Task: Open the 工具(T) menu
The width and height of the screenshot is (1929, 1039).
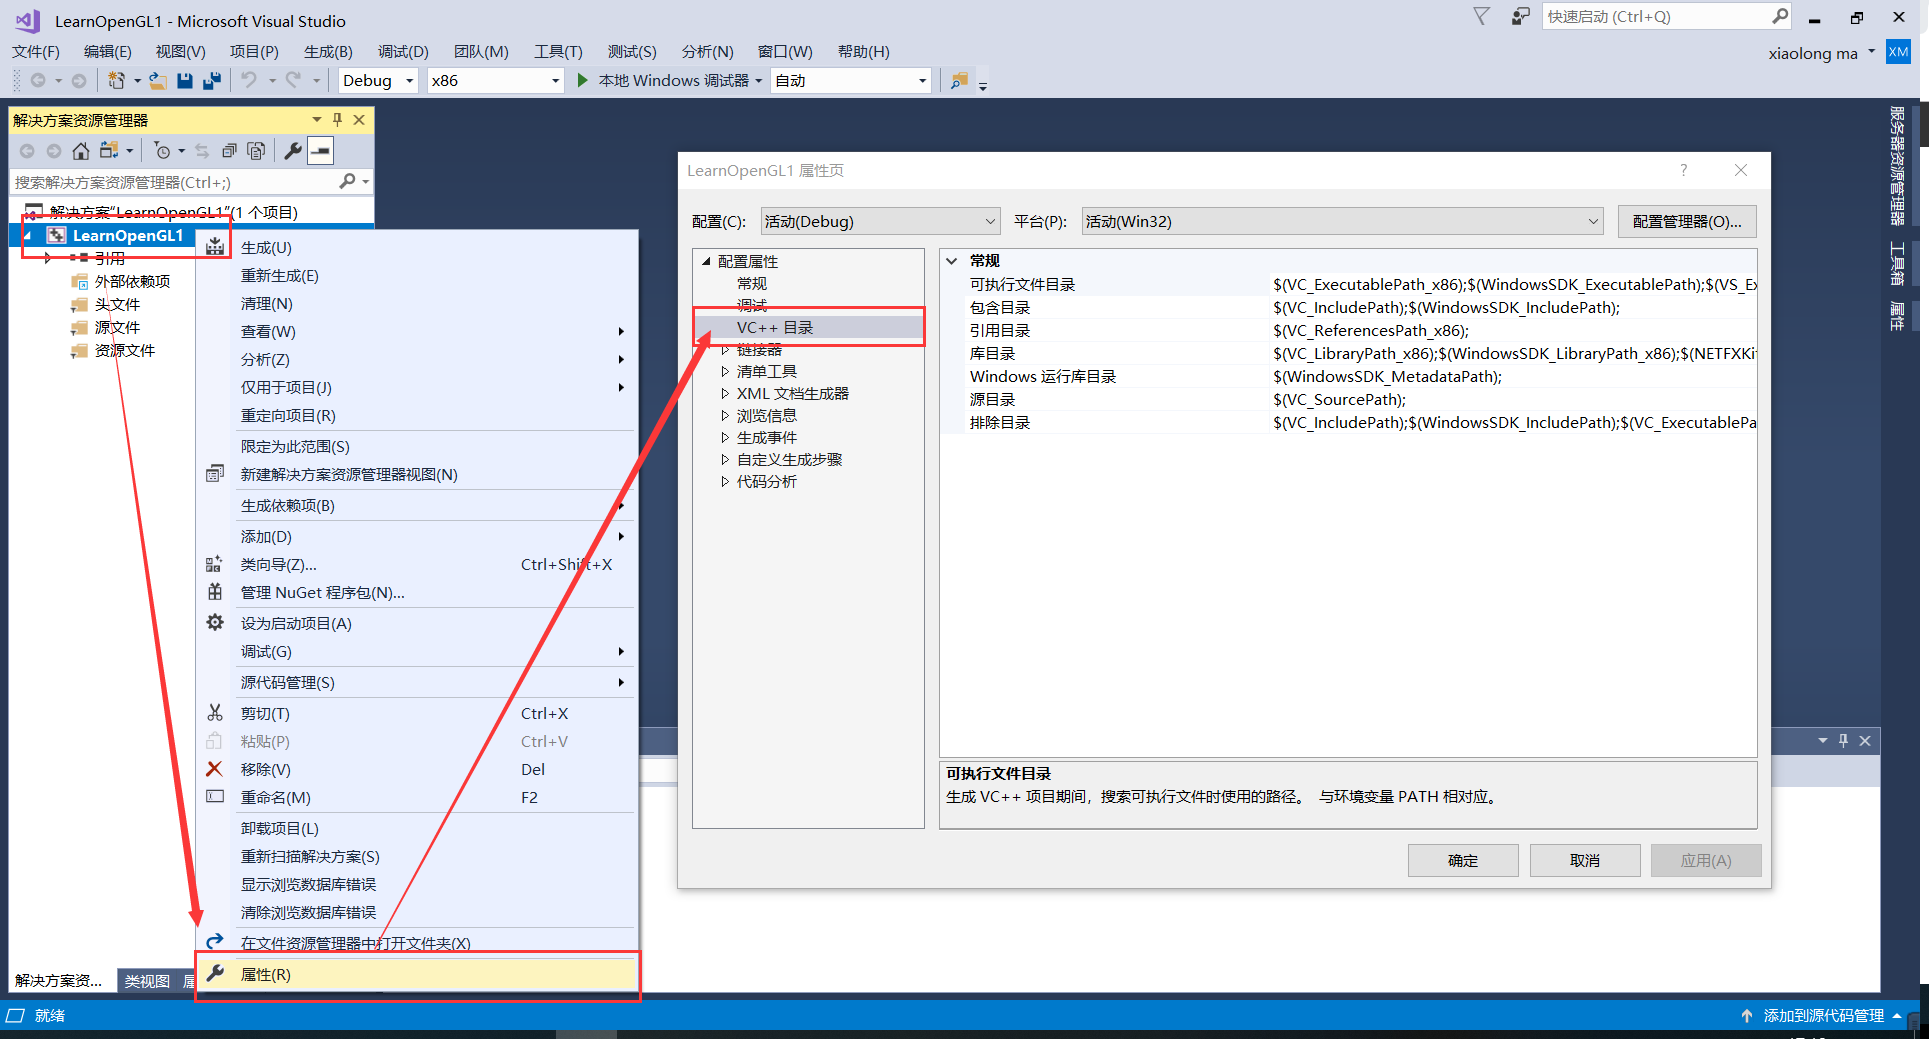Action: point(558,51)
